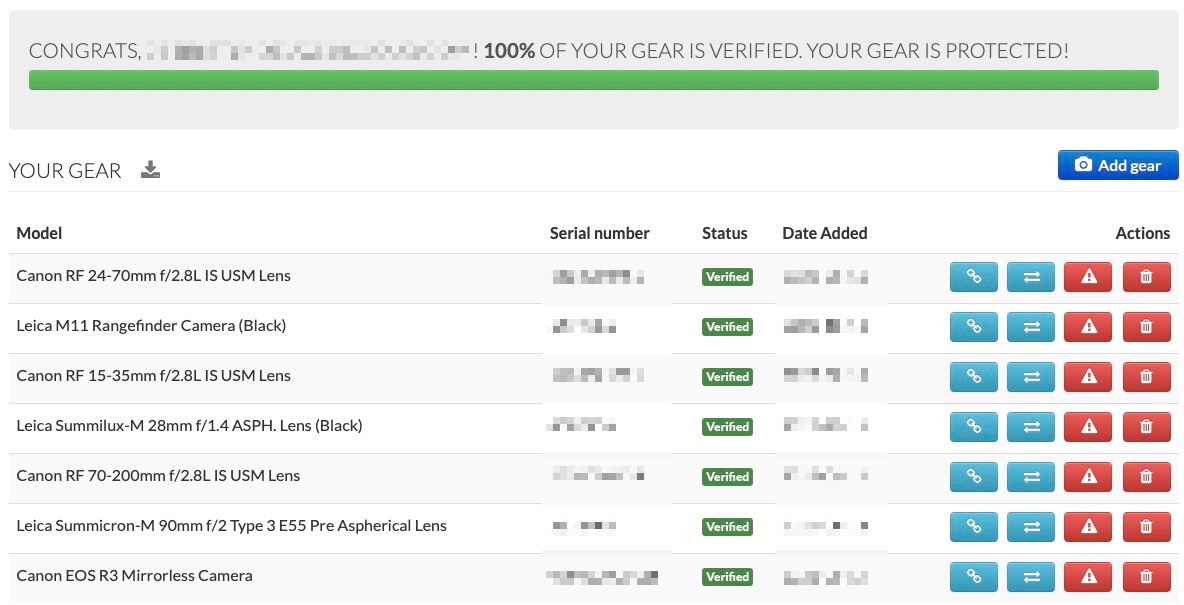Flag Leica Summicron-M 90mm with warning icon
This screenshot has height=605, width=1184.
[x=1088, y=526]
